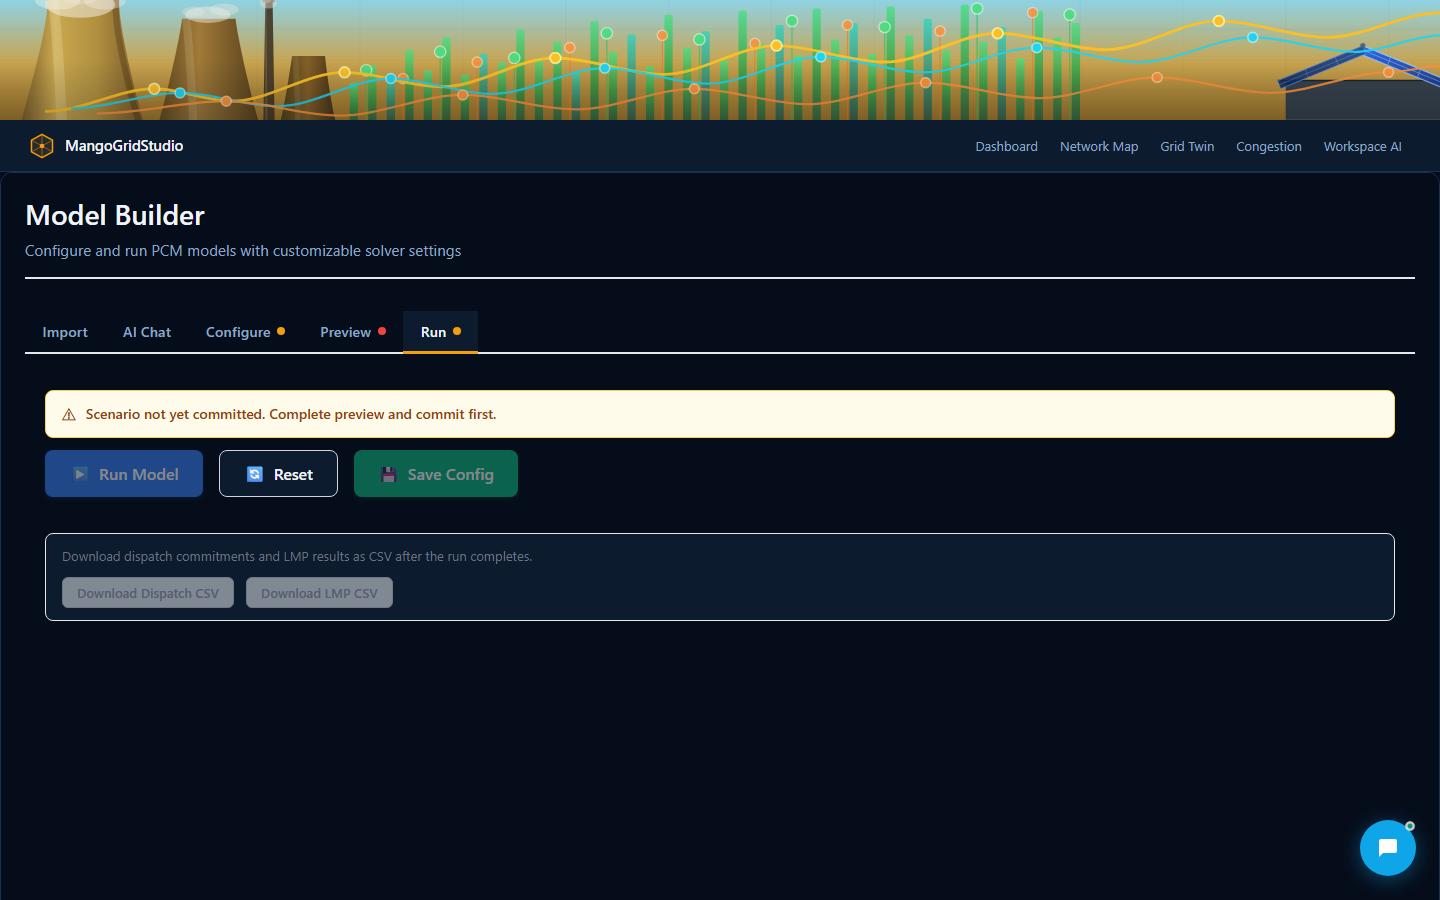Click the warning triangle icon in alert
Image resolution: width=1440 pixels, height=900 pixels.
69,415
